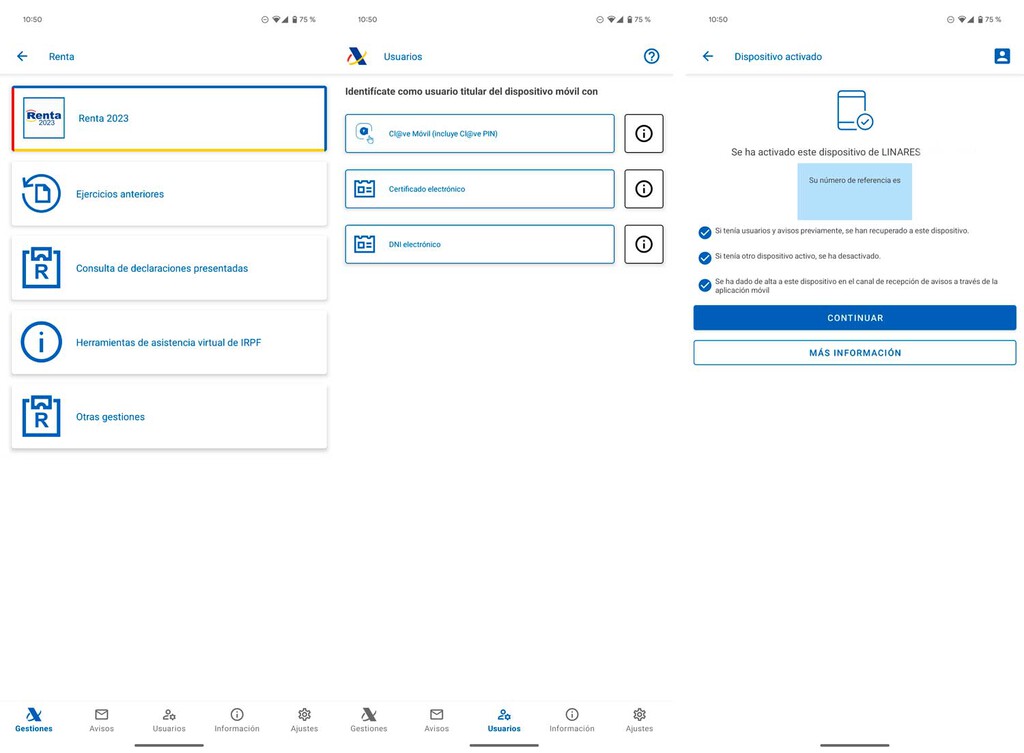Click checkmark next to canal de recepción de avisos
1024x753 pixels.
pyautogui.click(x=705, y=285)
